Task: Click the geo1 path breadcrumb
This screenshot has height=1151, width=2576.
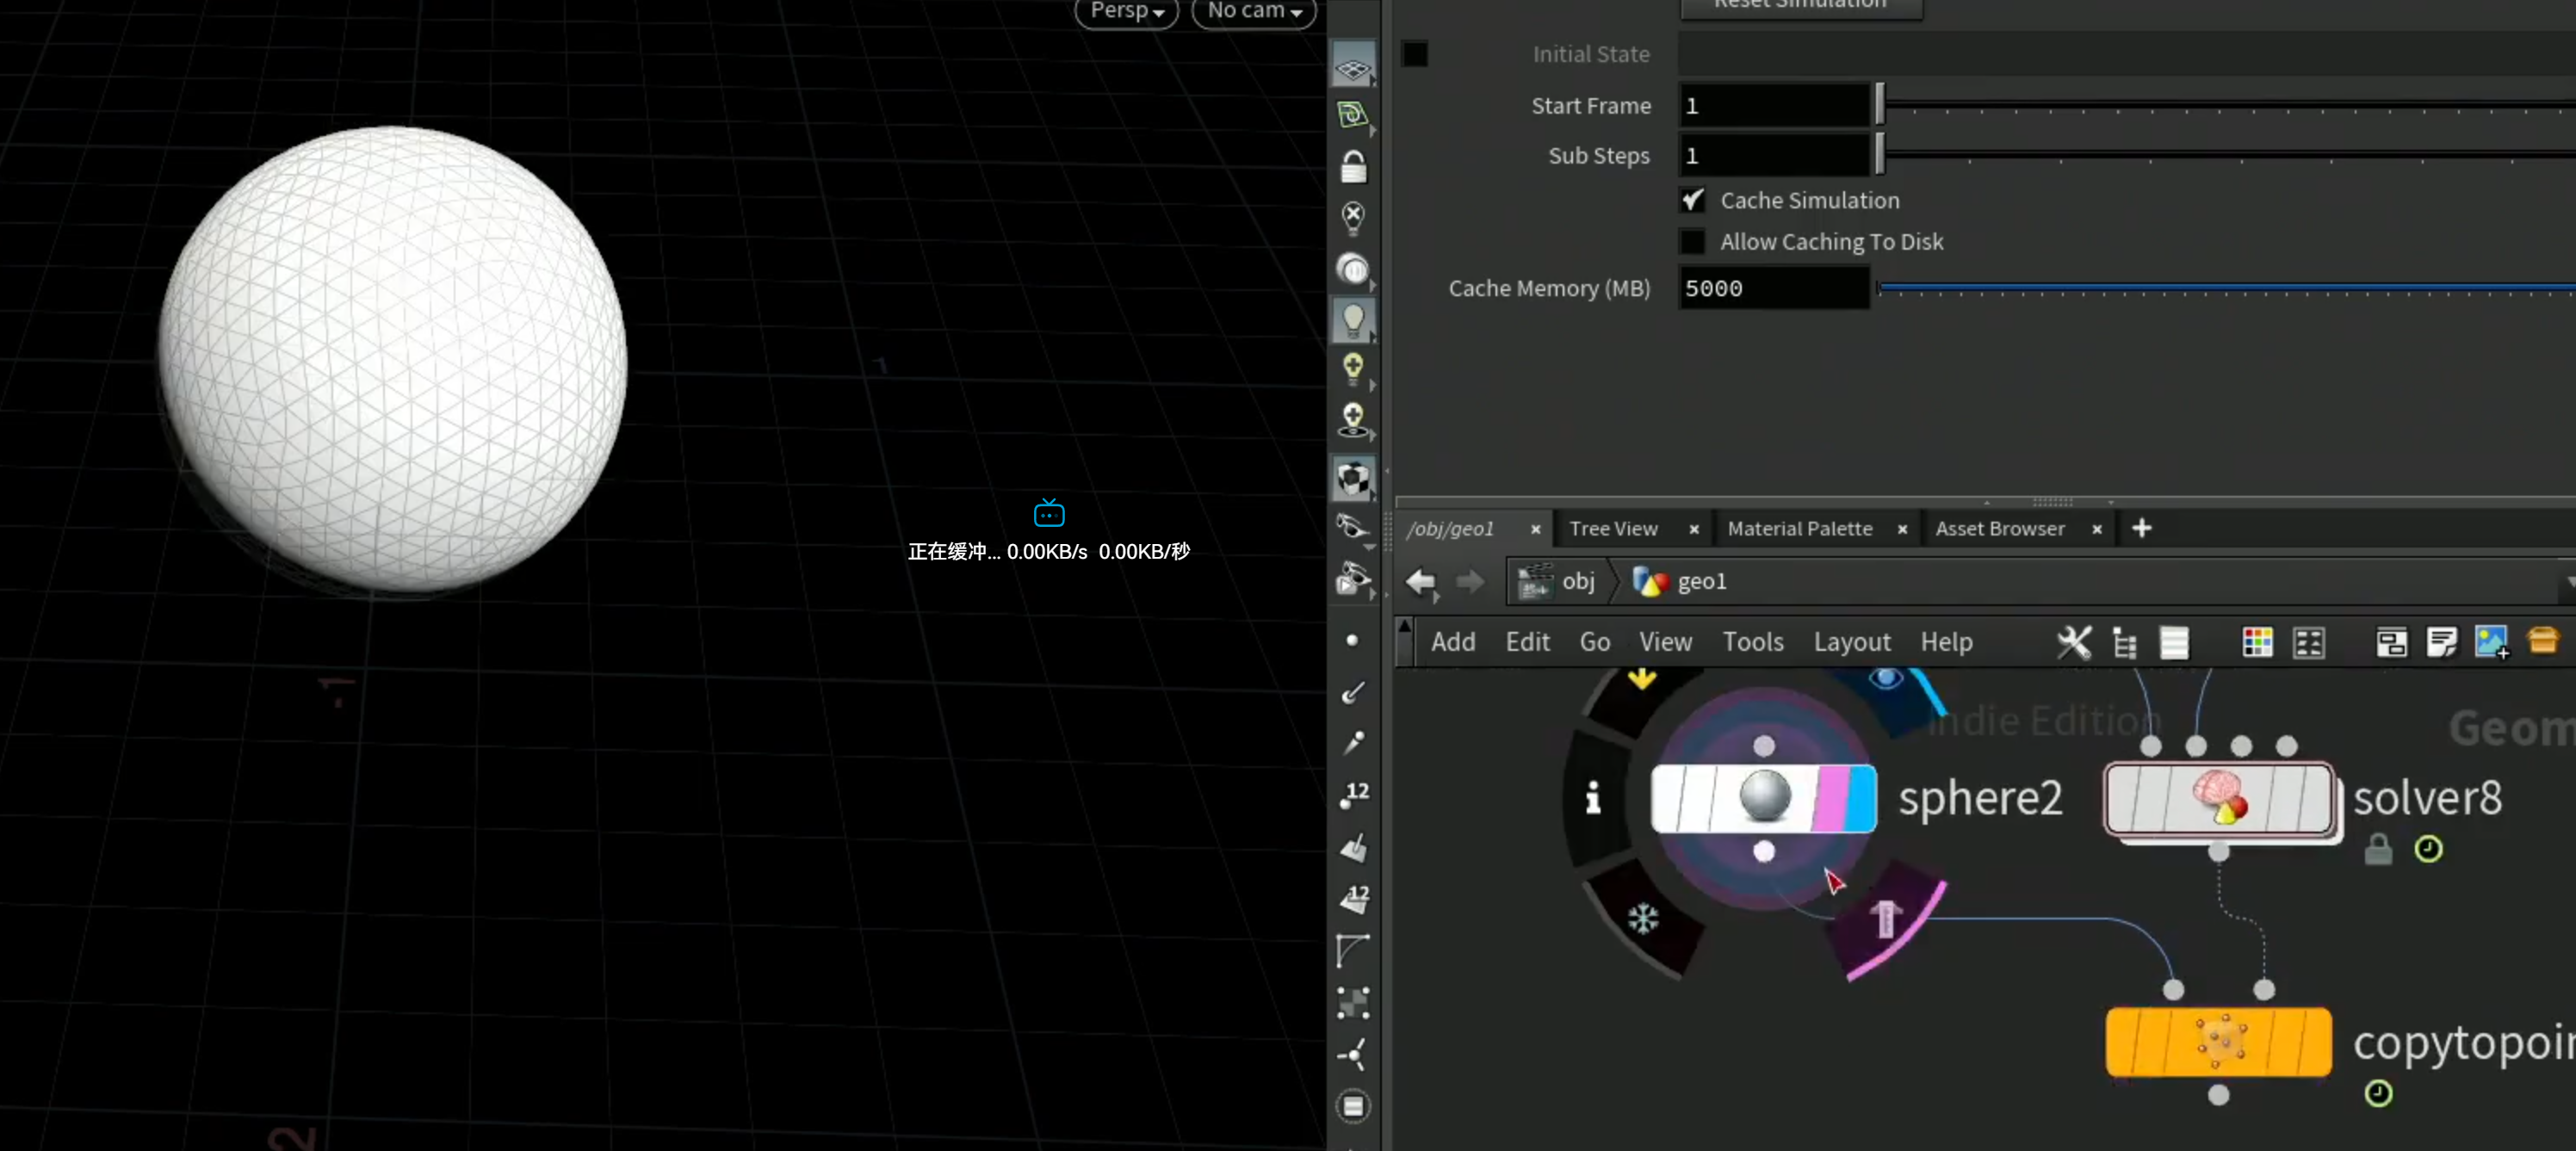Action: pyautogui.click(x=1680, y=581)
